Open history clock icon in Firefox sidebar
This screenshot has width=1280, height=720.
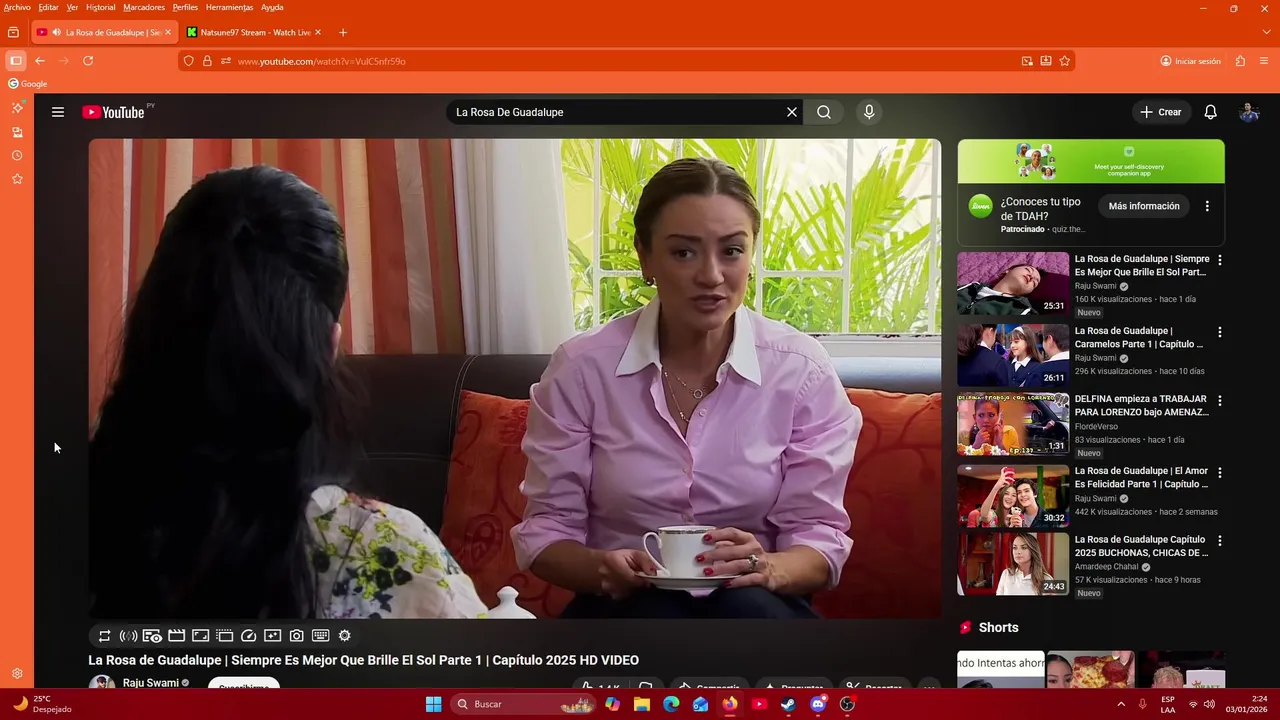pyautogui.click(x=17, y=156)
